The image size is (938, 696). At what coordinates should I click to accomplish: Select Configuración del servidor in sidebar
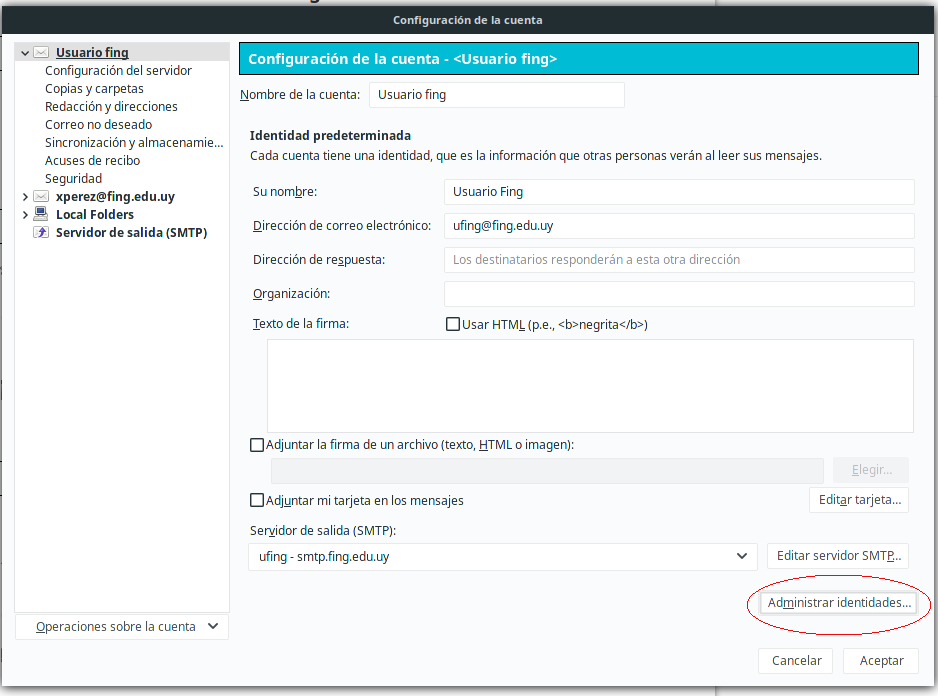click(x=118, y=71)
